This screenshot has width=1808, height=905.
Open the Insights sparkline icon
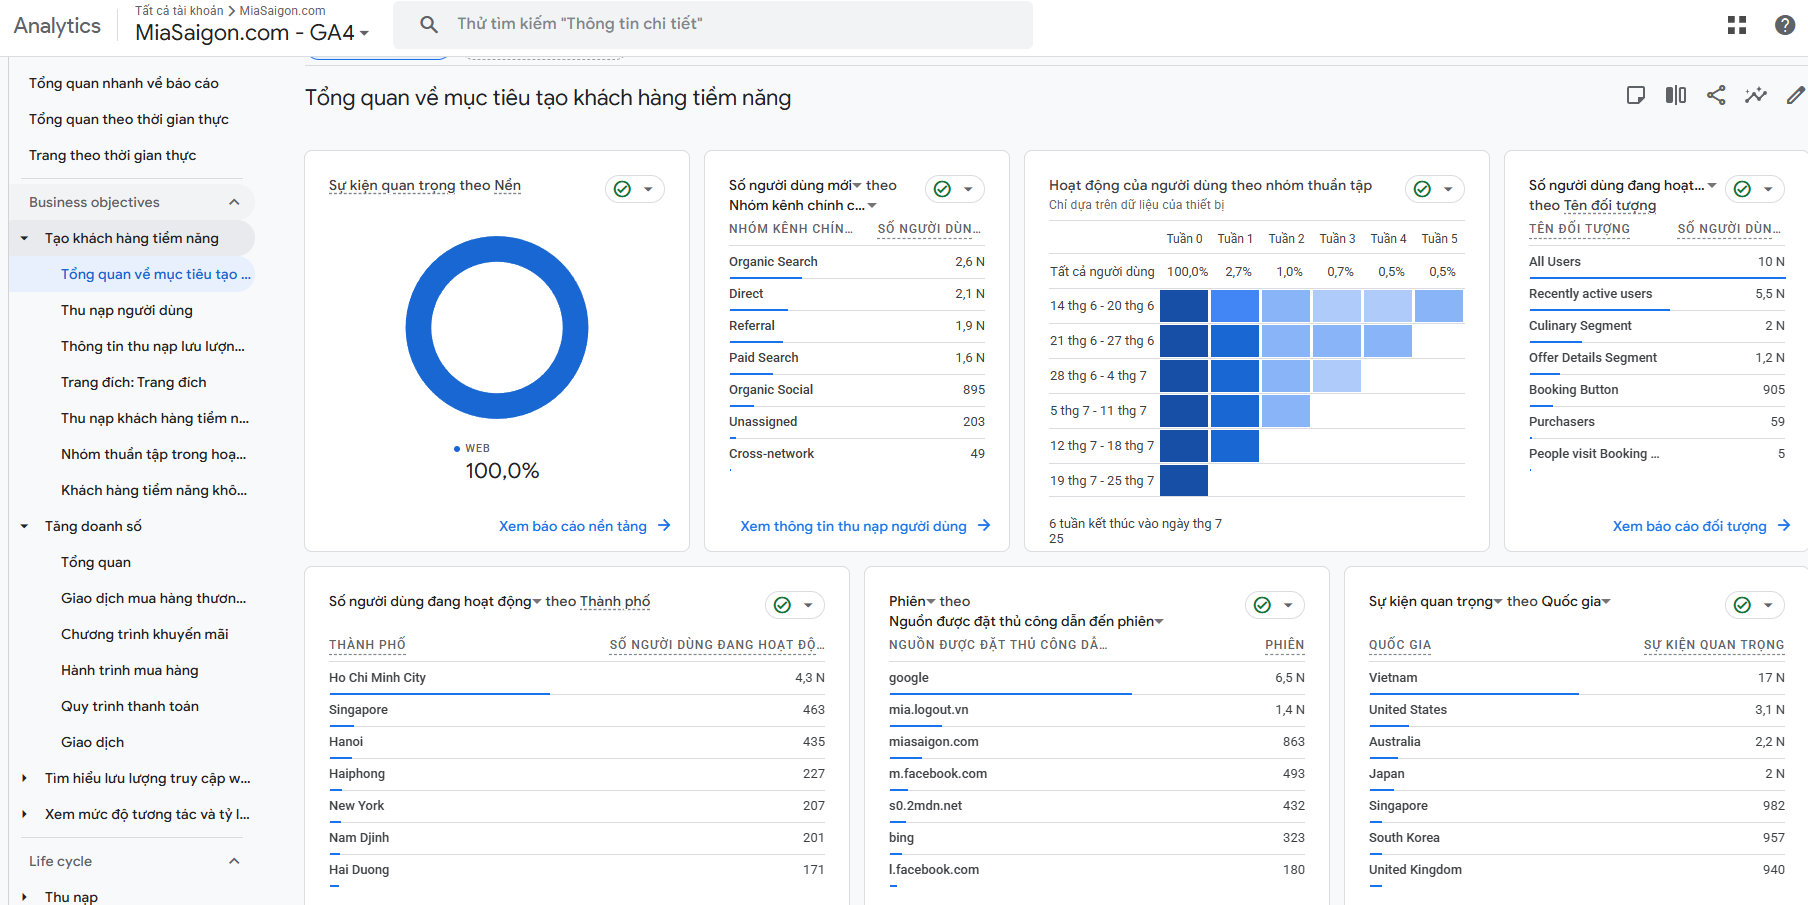(1756, 95)
